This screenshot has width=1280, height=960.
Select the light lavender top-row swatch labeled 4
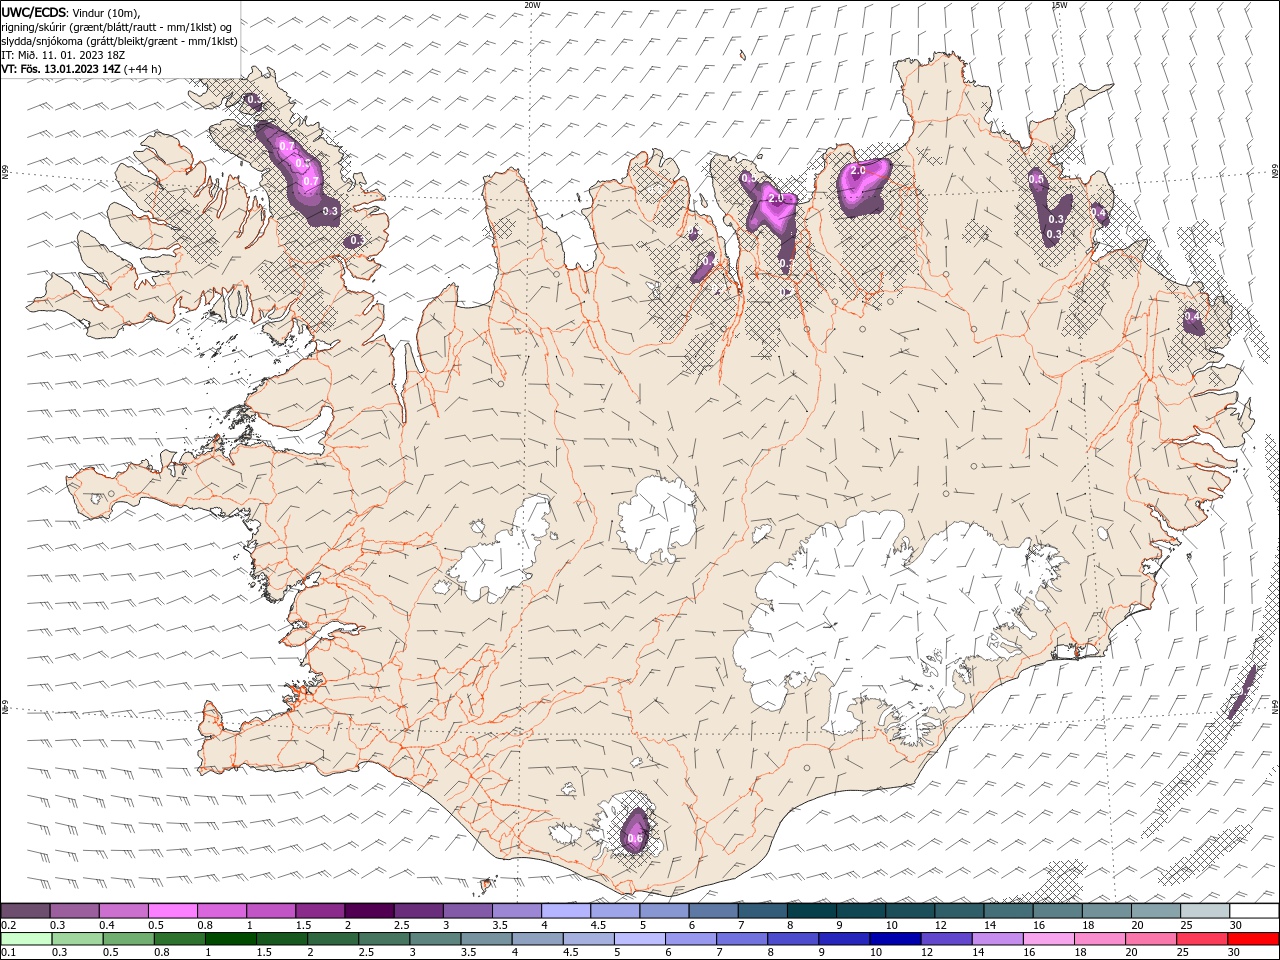566,910
